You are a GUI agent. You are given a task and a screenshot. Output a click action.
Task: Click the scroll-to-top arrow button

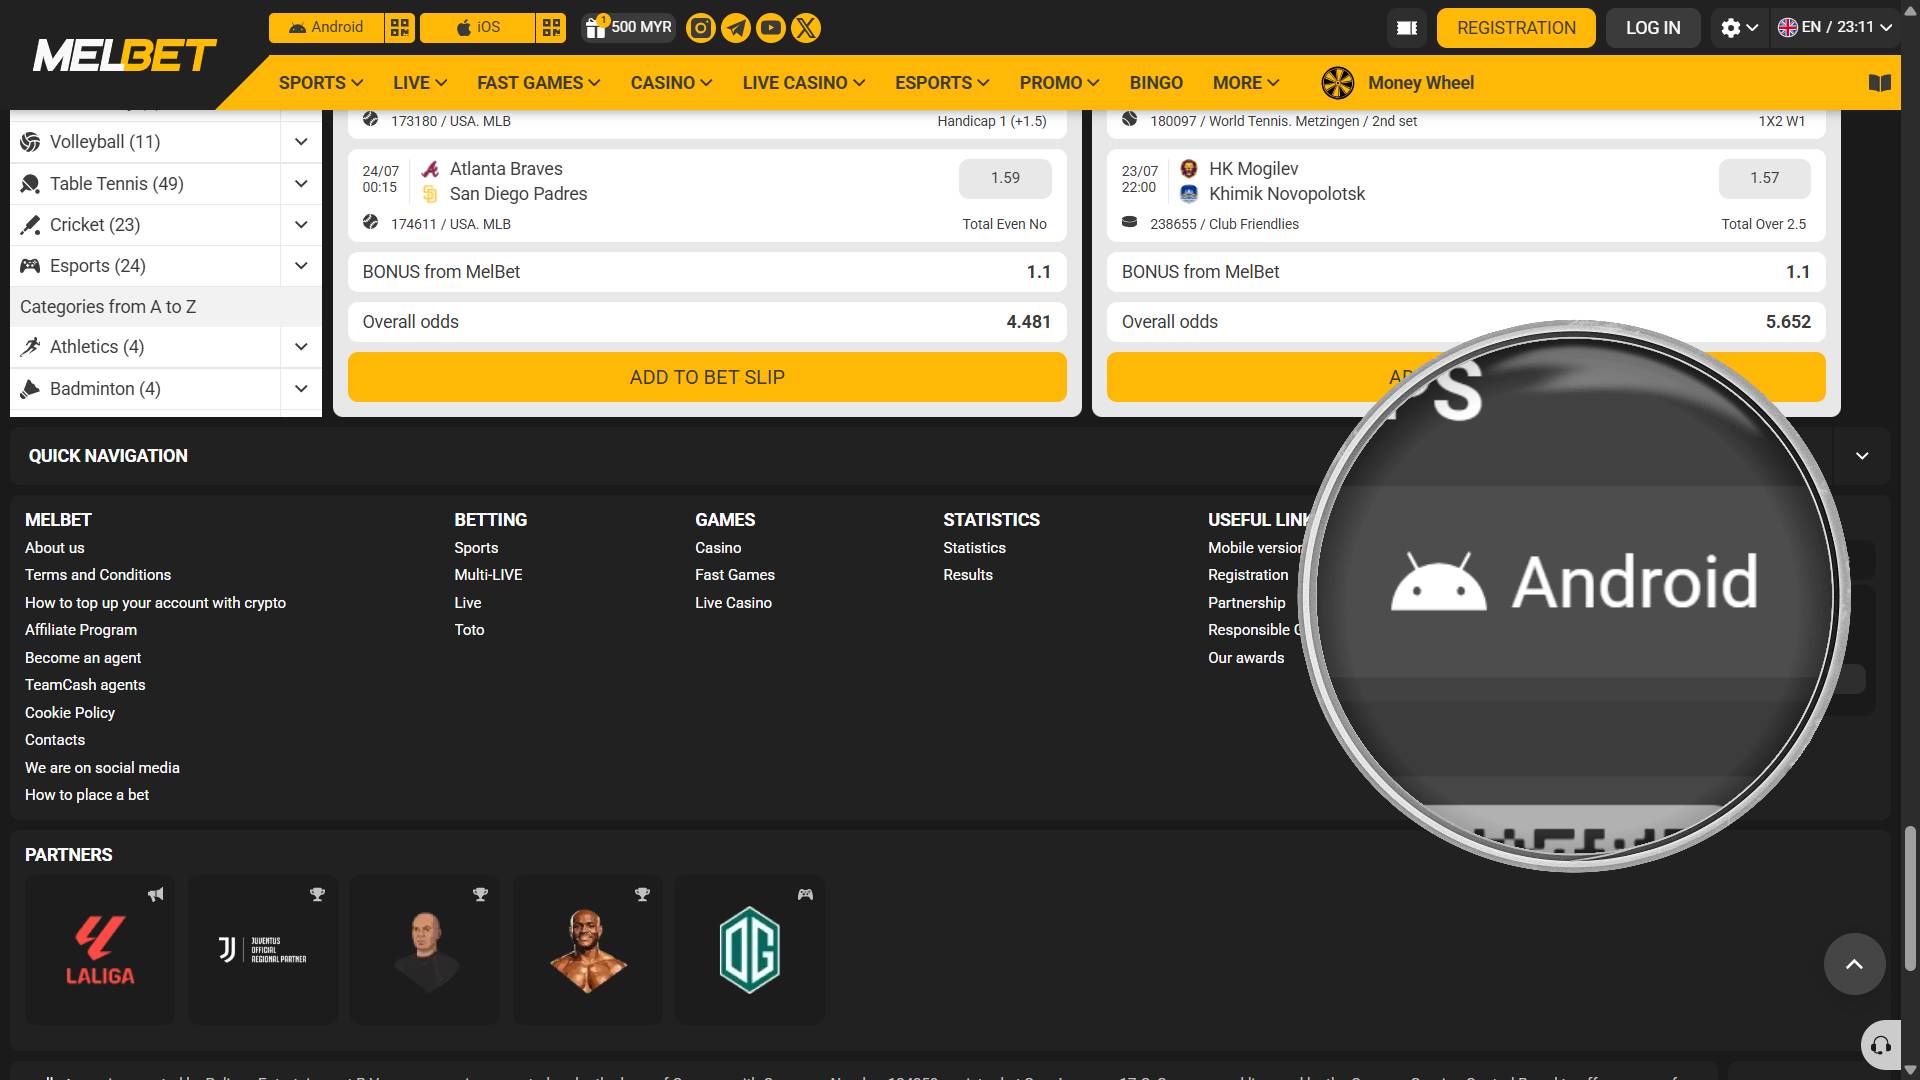point(1854,964)
